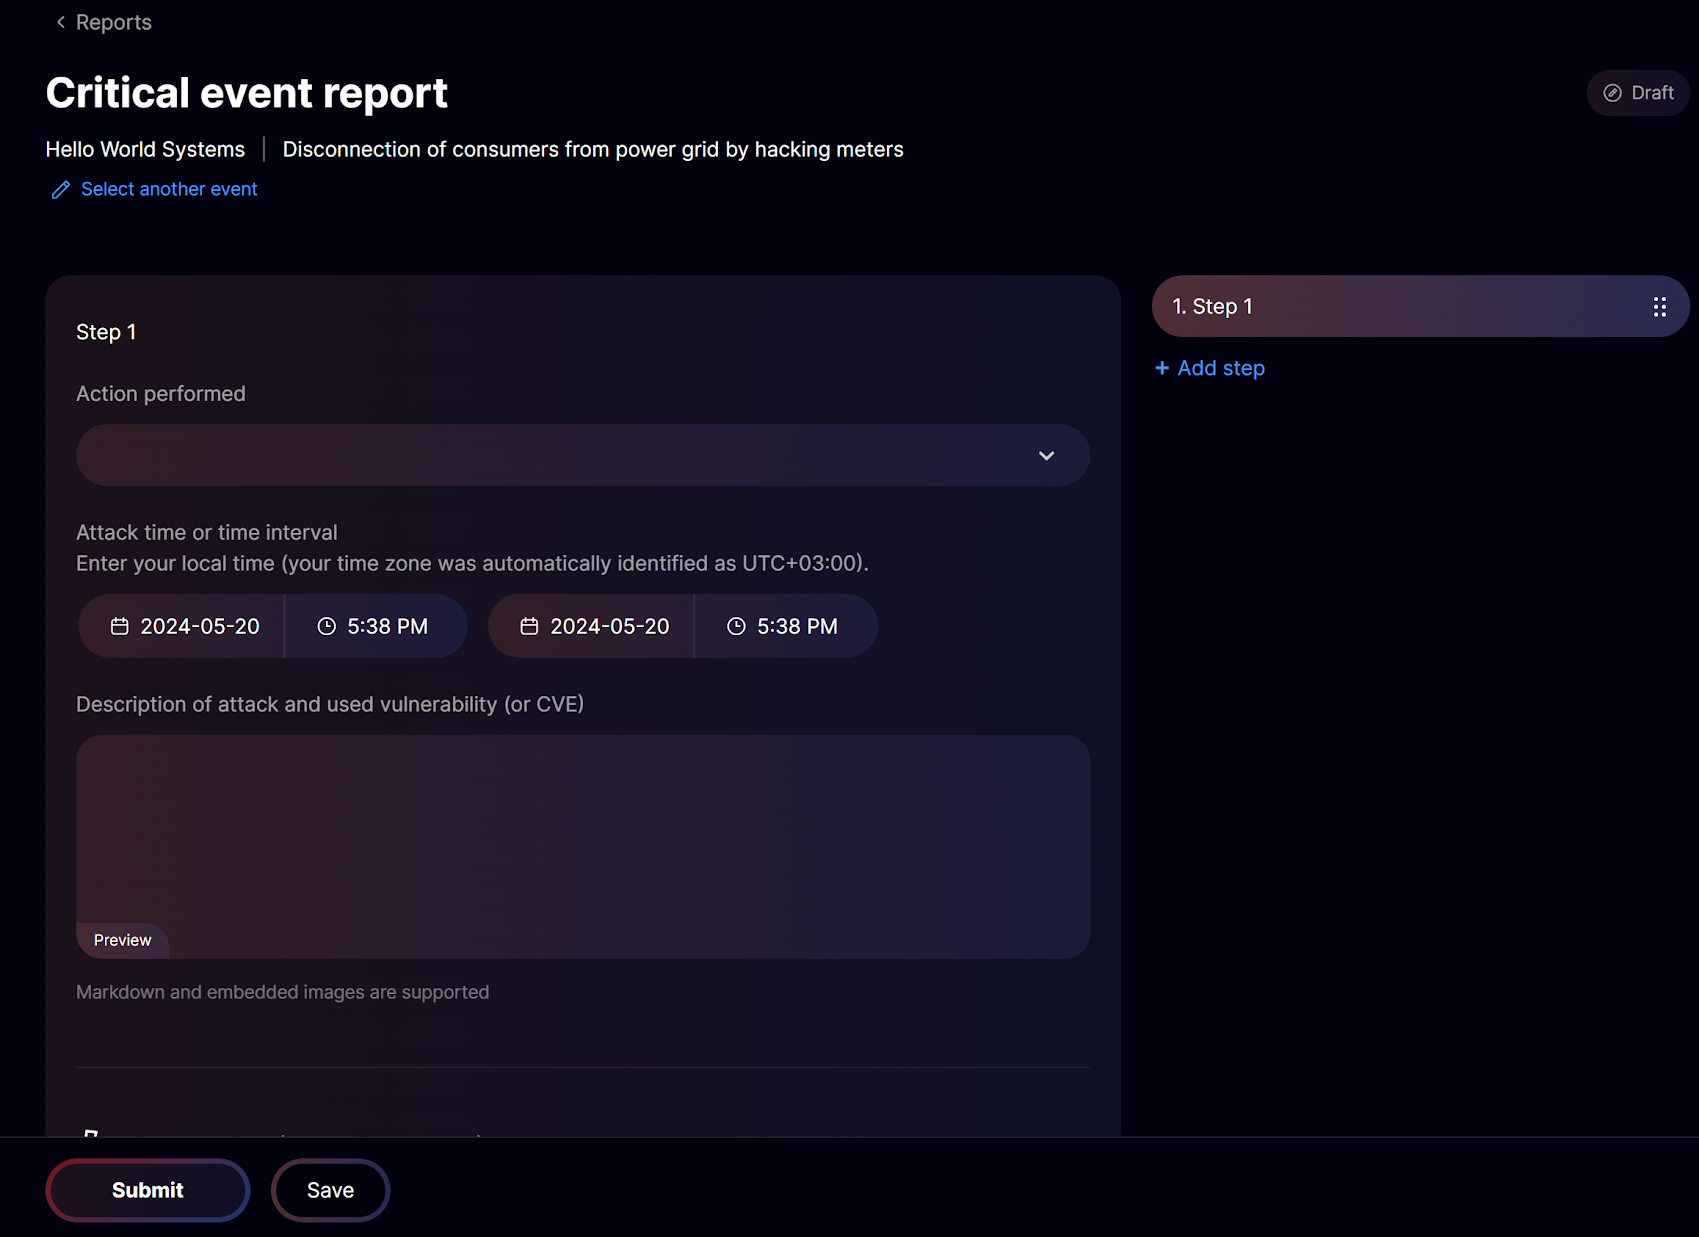Viewport: 1699px width, 1237px height.
Task: Click the pencil icon for Select another event
Action: point(61,190)
